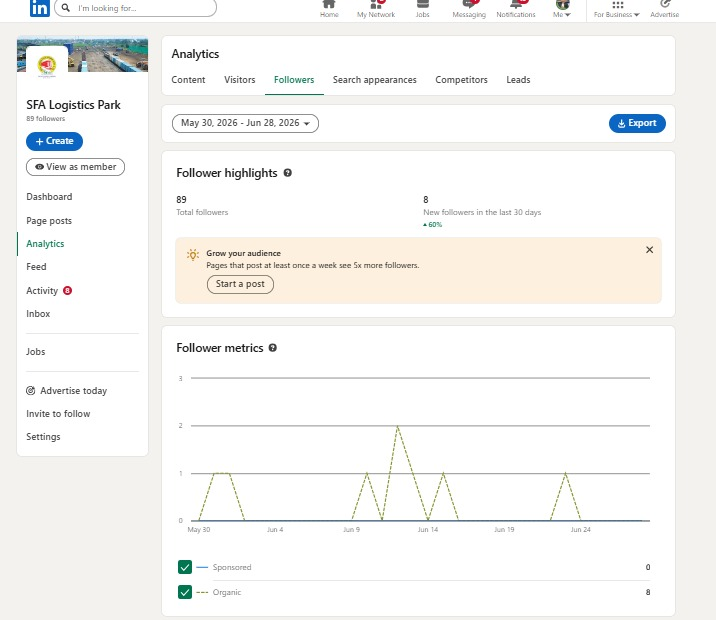The height and width of the screenshot is (620, 716).
Task: Click View as member button
Action: click(75, 167)
